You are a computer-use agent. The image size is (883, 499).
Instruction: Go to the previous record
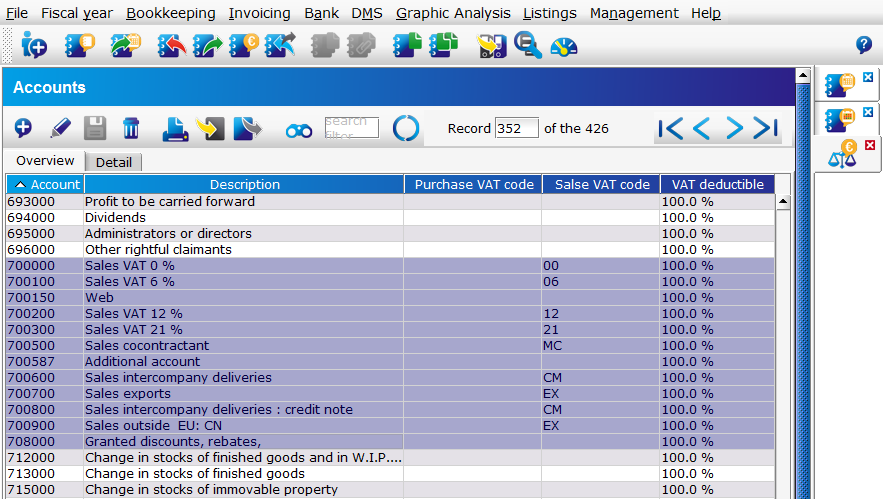click(x=702, y=128)
